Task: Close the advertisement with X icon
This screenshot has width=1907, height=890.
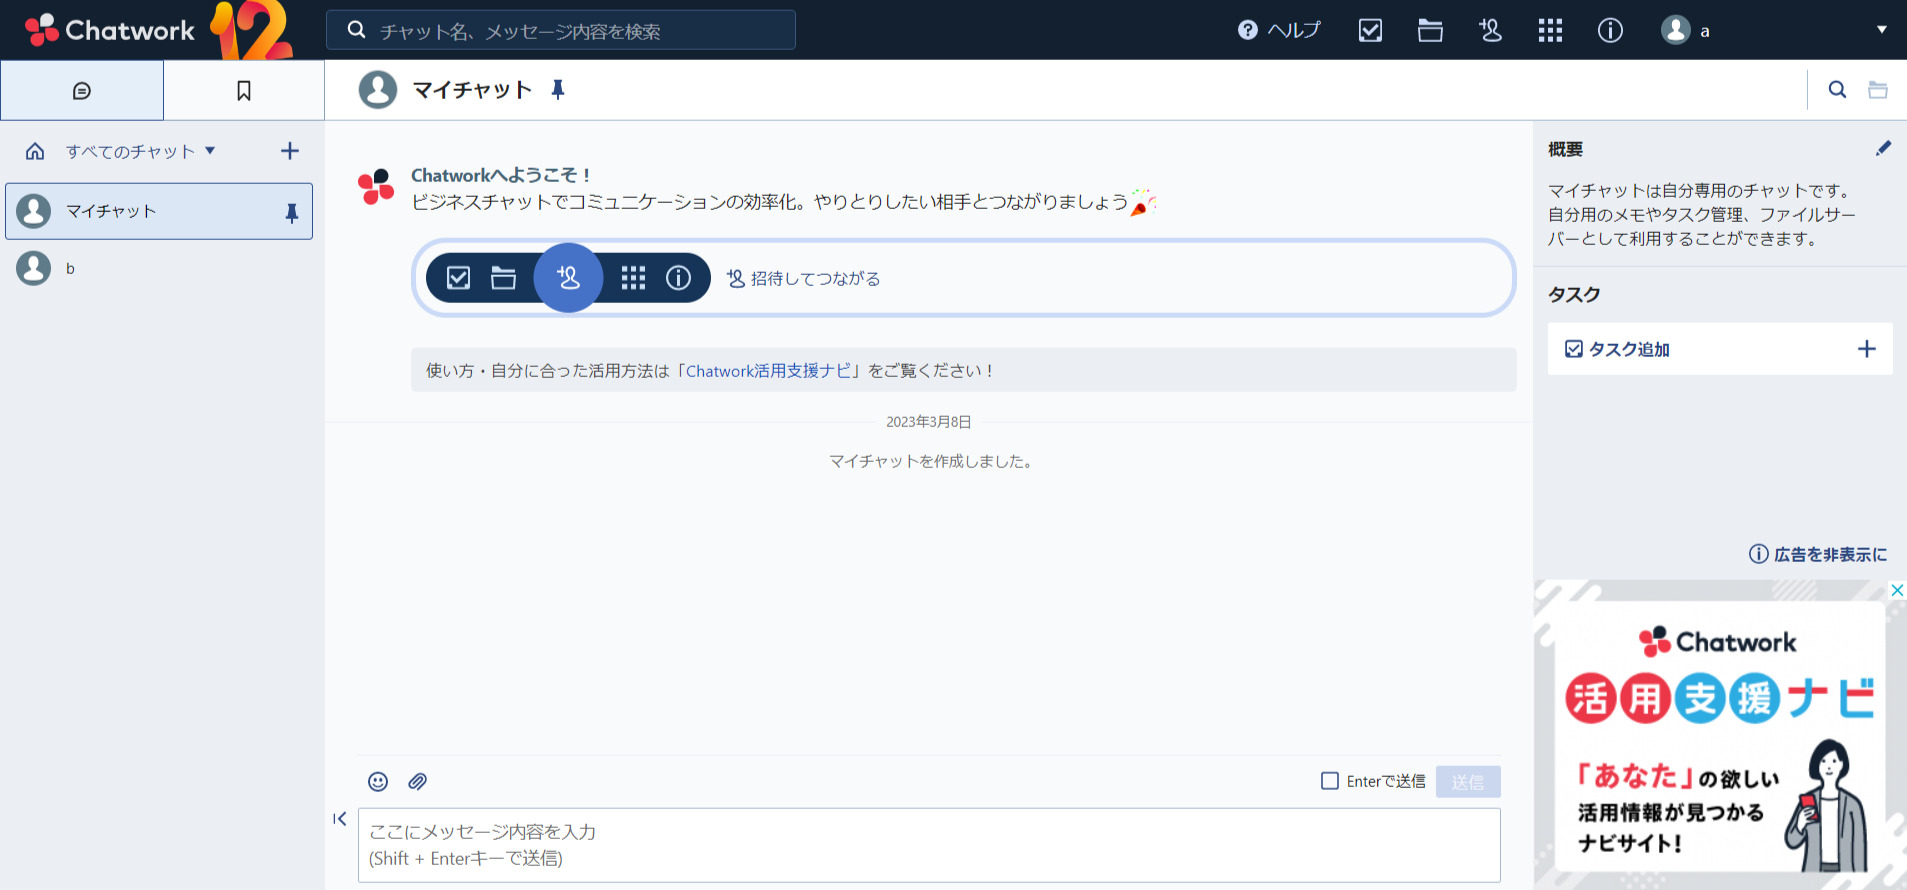Action: [x=1897, y=590]
